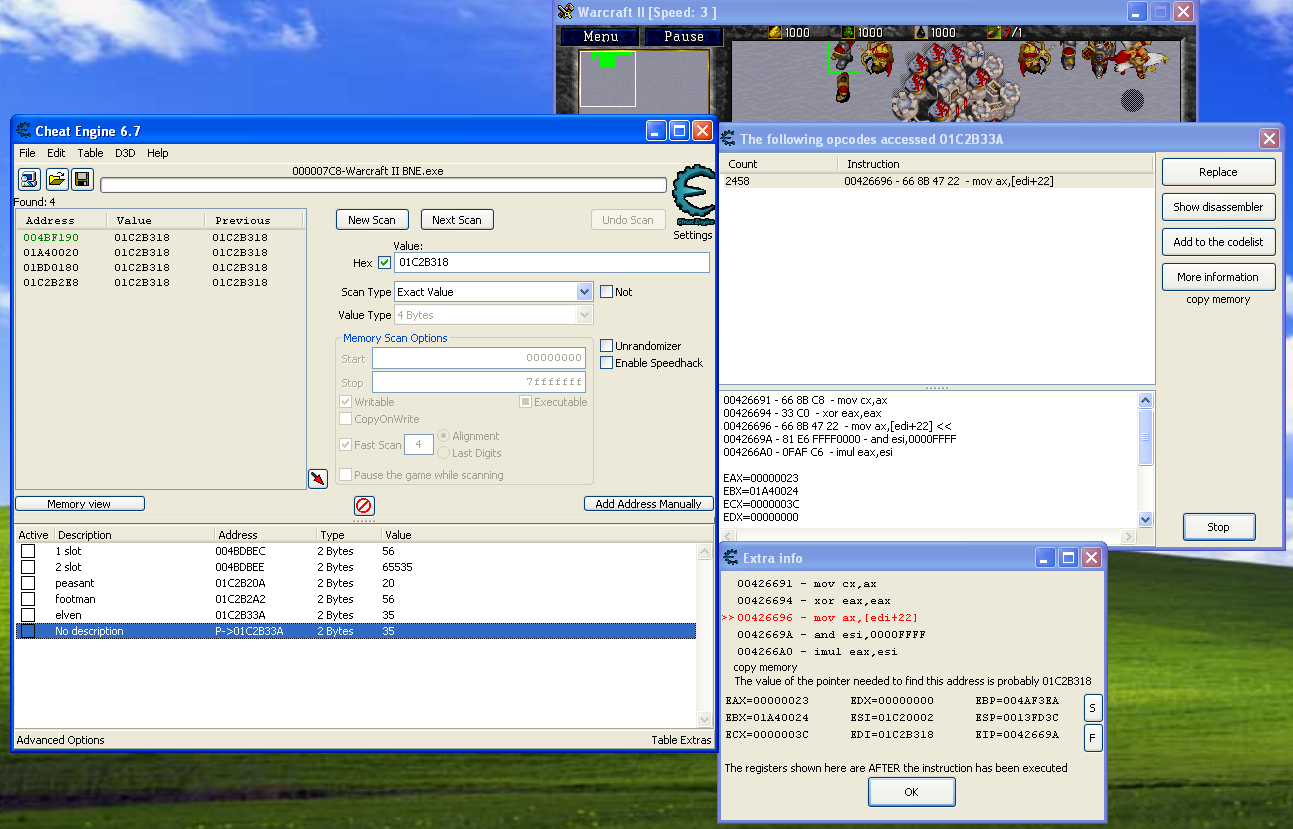The height and width of the screenshot is (829, 1293).
Task: Click the open process (computer) icon
Action: tap(29, 179)
